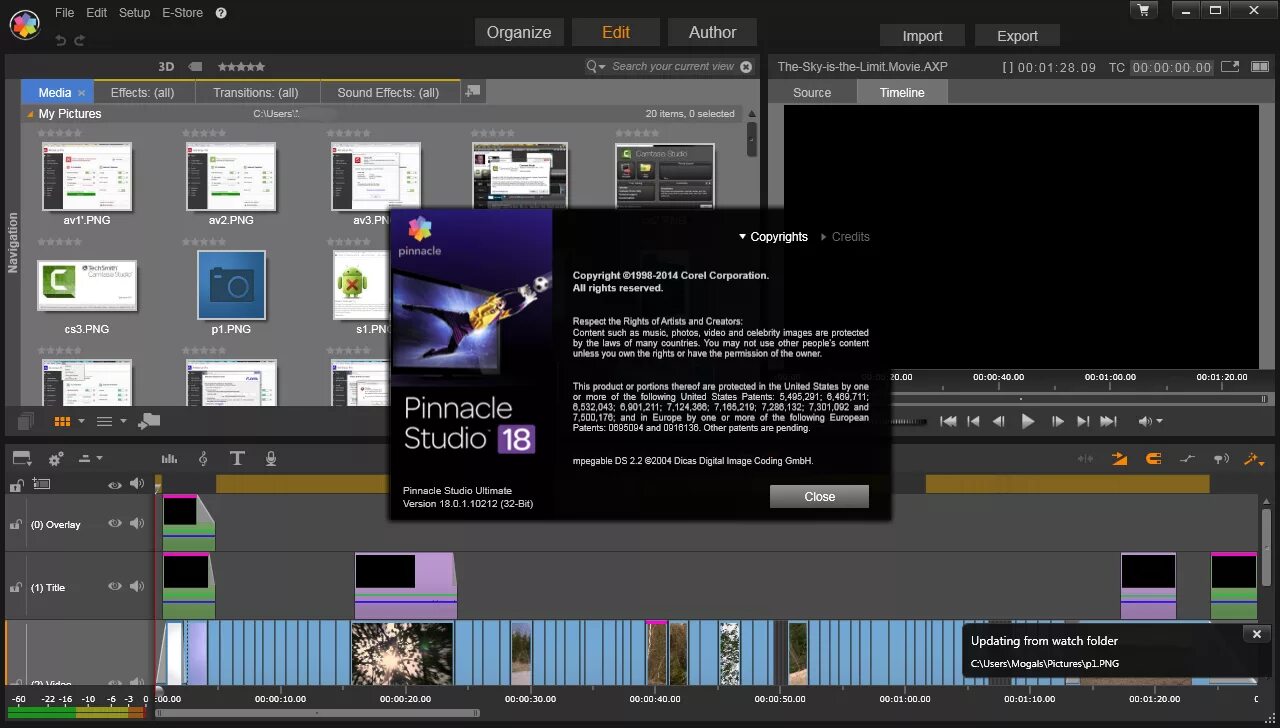Play the timeline preview
Screen dimensions: 1280x728
(1027, 422)
